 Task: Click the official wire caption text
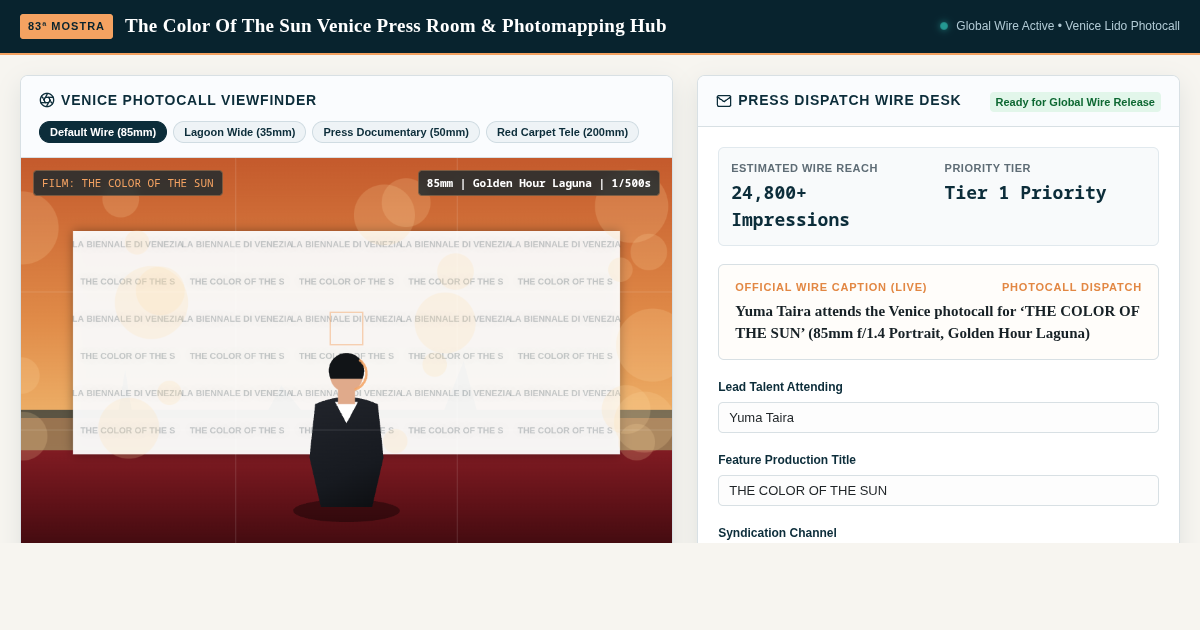click(x=938, y=322)
